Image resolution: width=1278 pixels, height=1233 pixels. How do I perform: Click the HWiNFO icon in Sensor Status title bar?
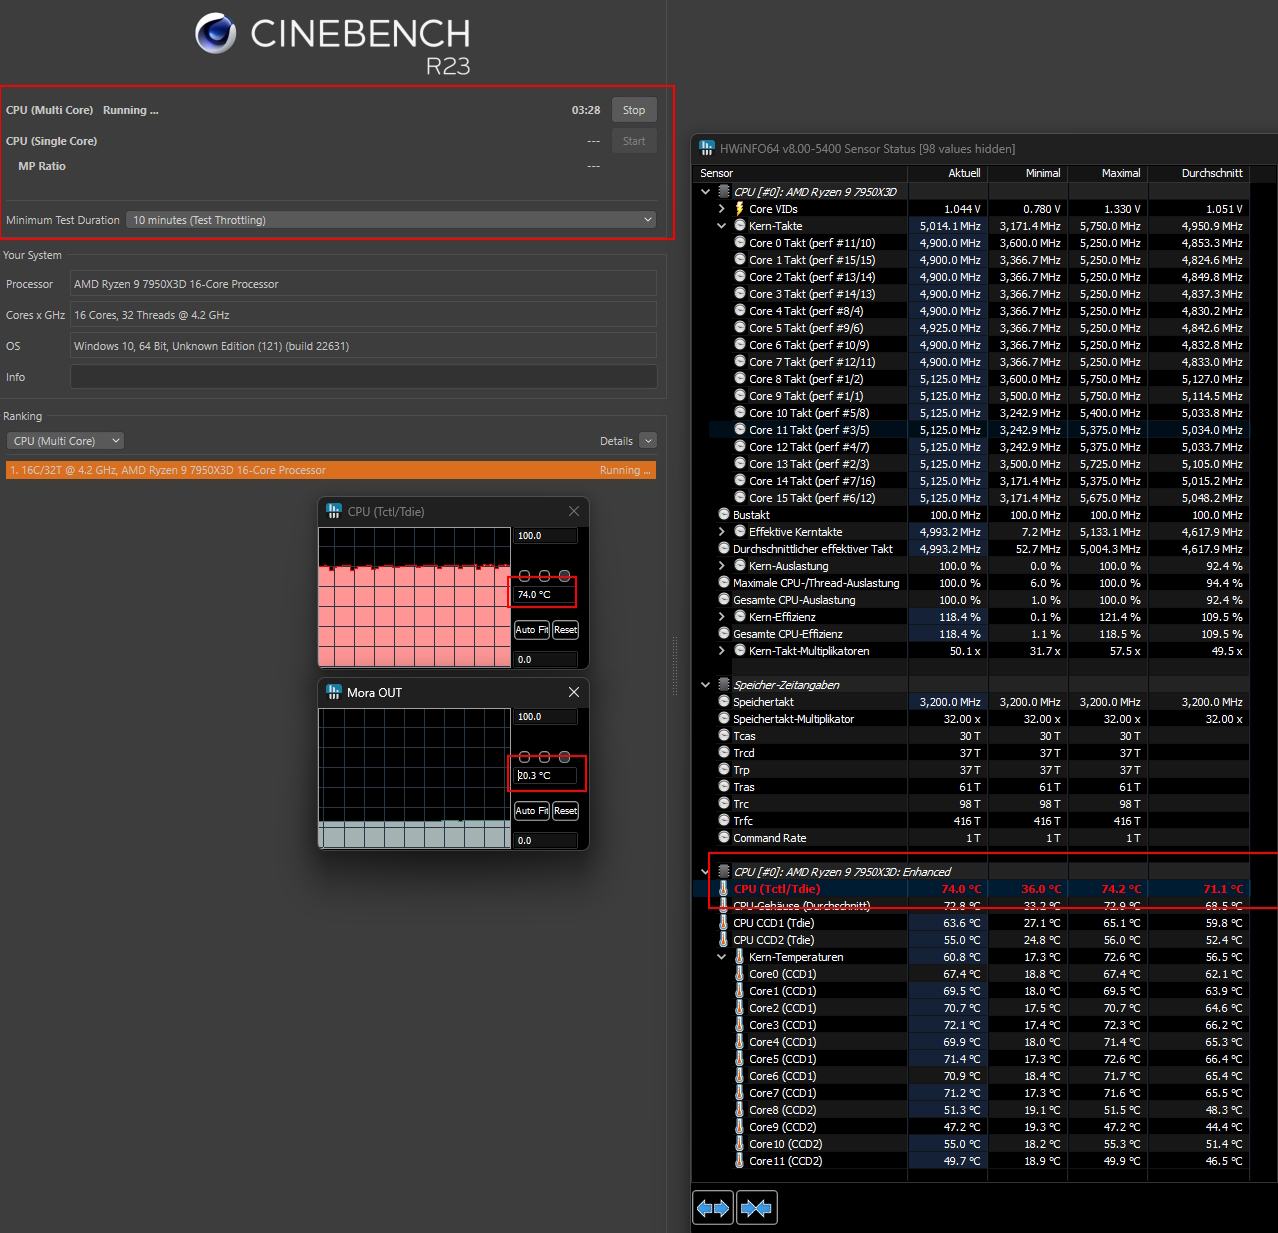[708, 148]
